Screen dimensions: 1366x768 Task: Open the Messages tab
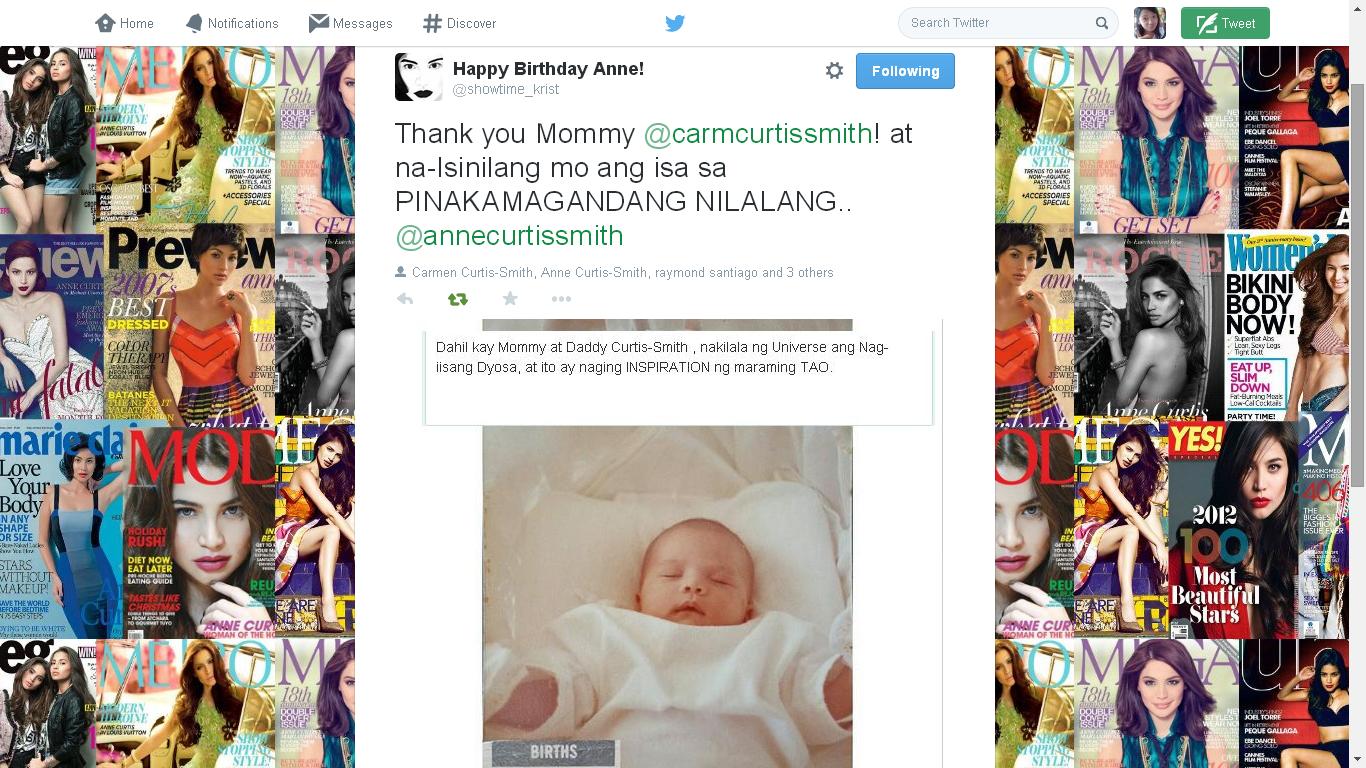pos(350,23)
